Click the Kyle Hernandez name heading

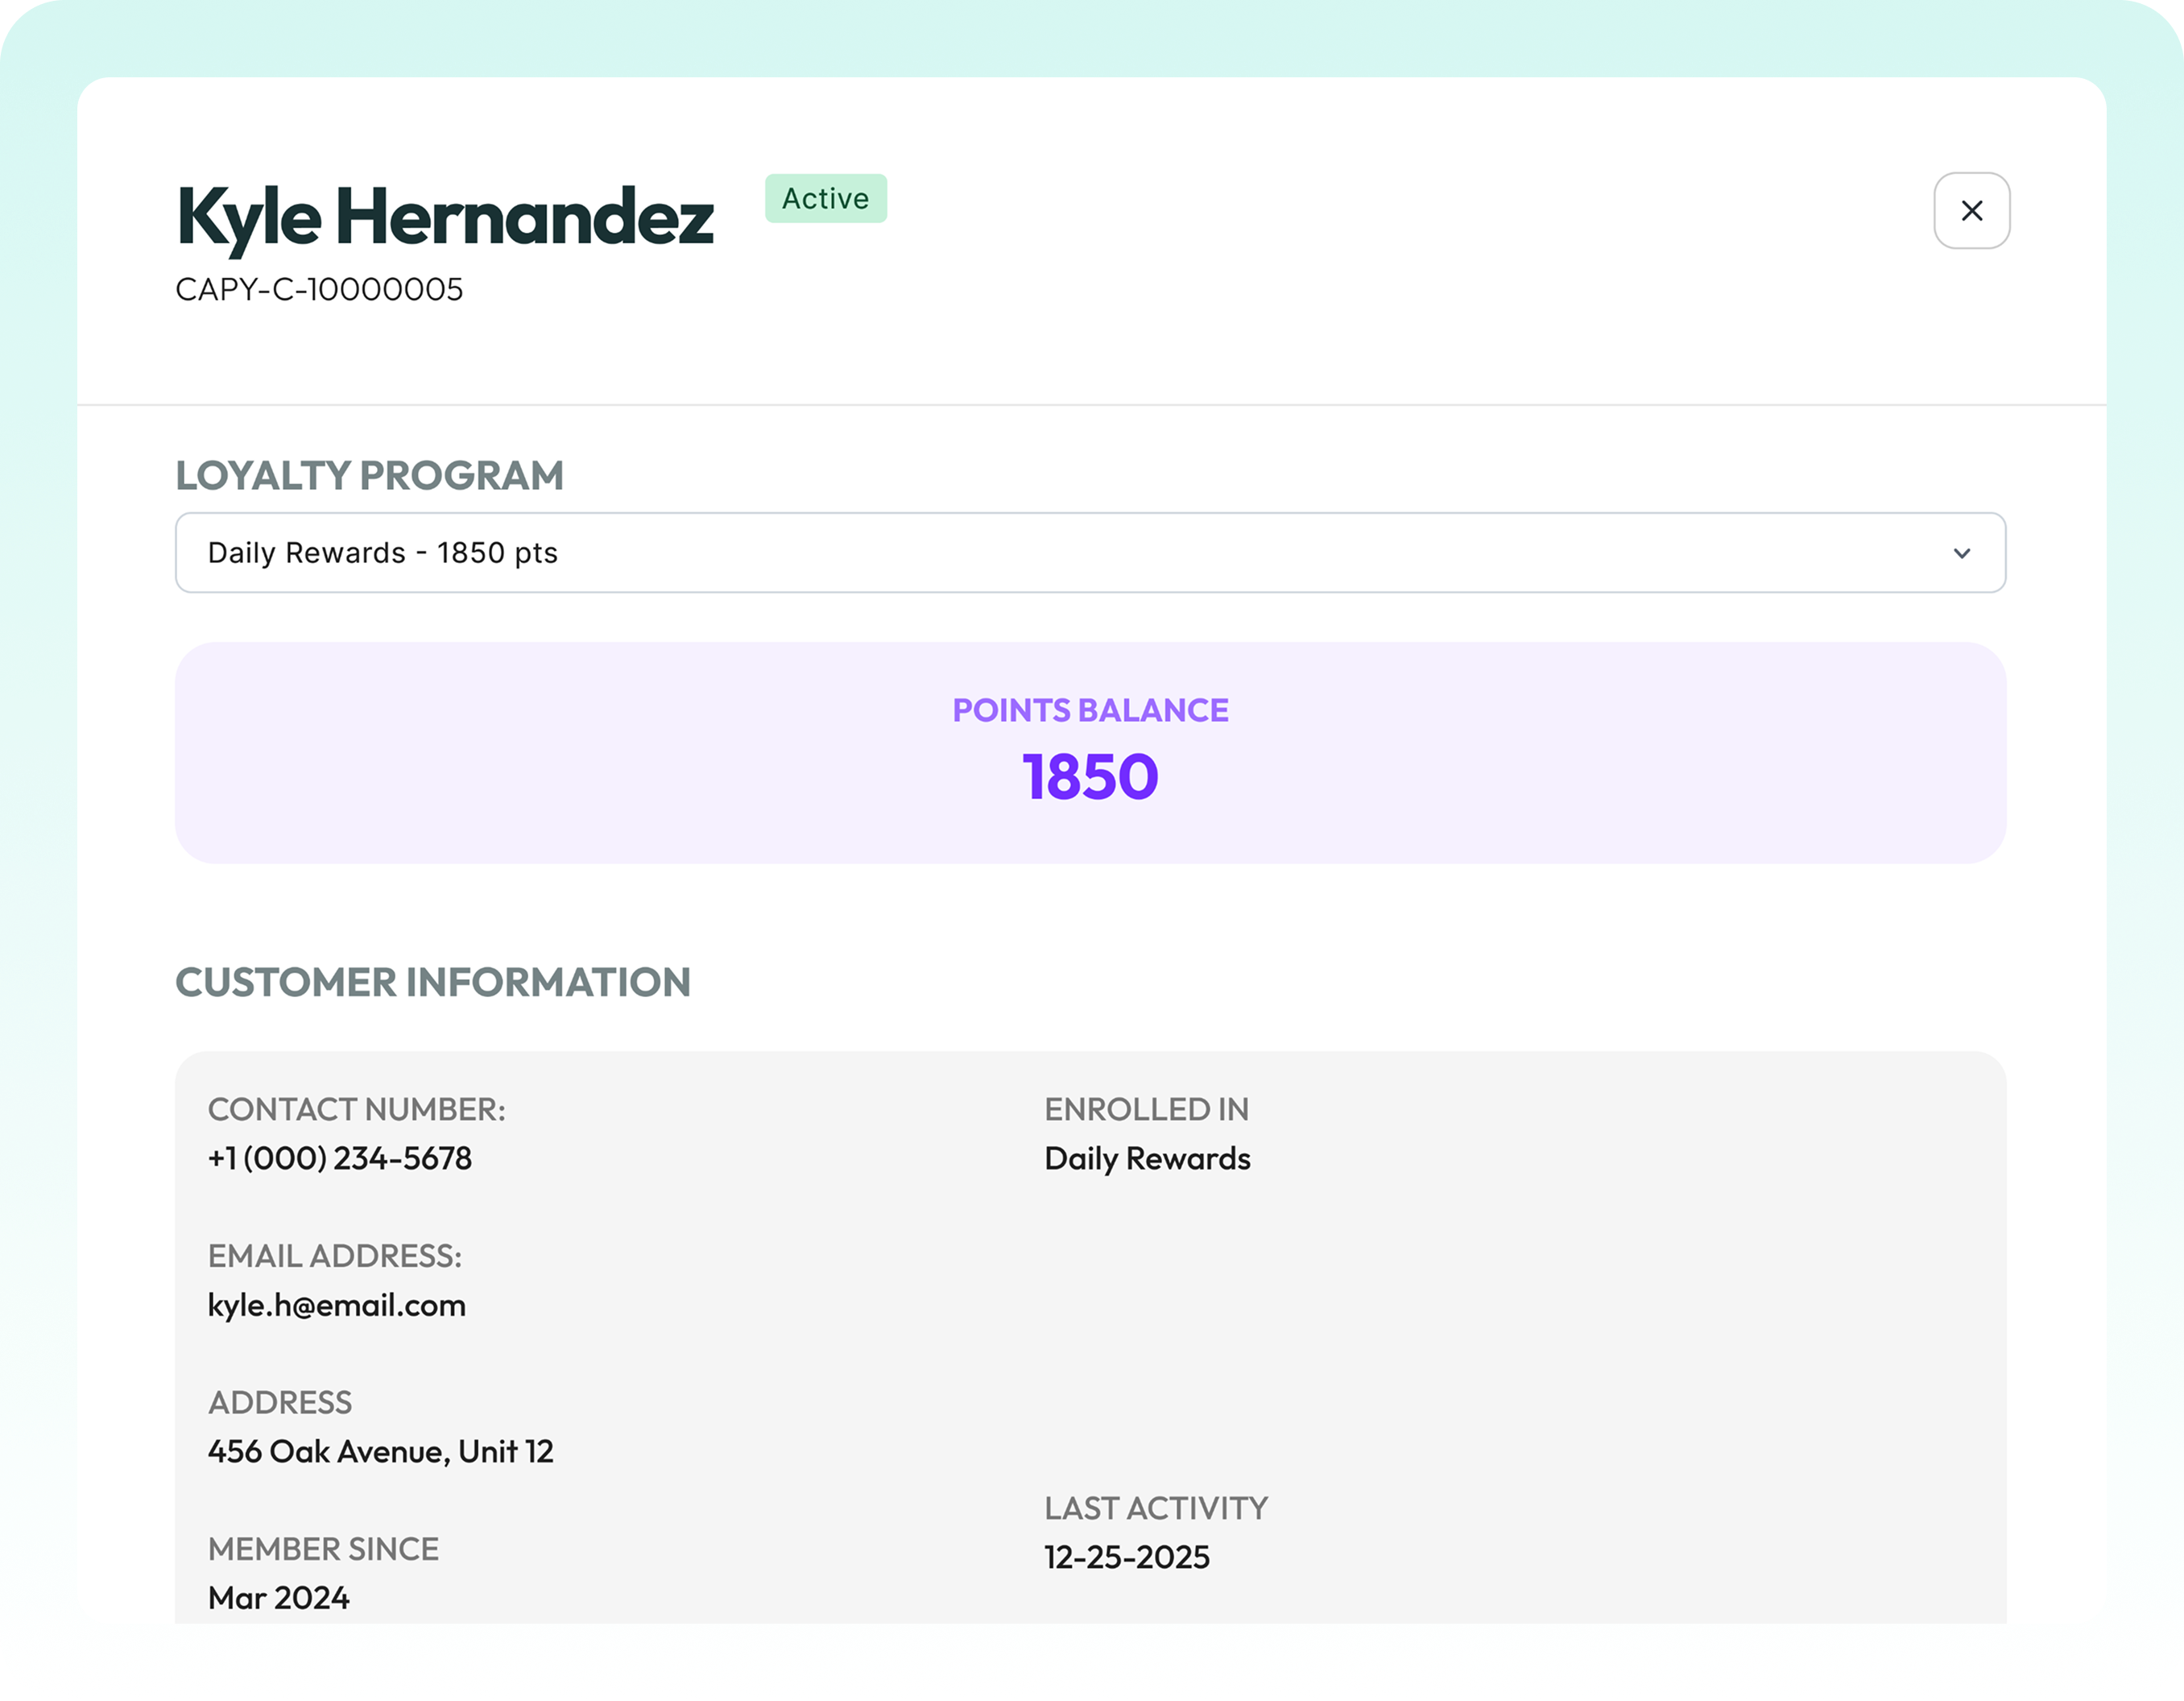(x=446, y=217)
